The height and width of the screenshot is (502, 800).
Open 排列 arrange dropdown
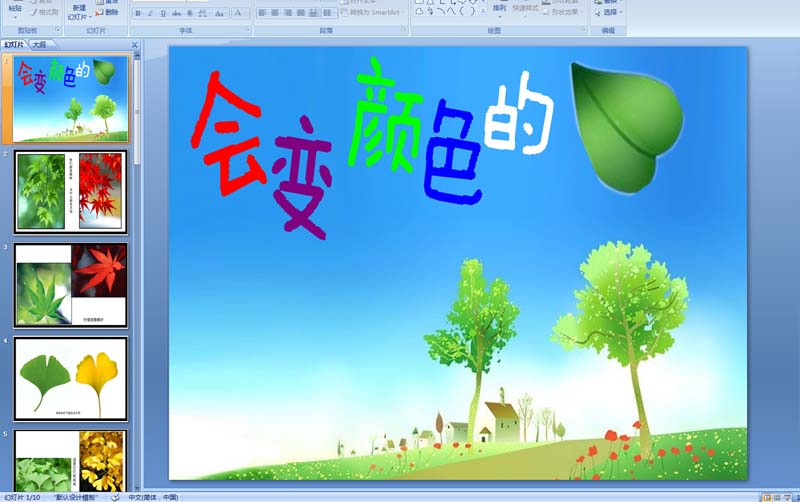(x=499, y=10)
